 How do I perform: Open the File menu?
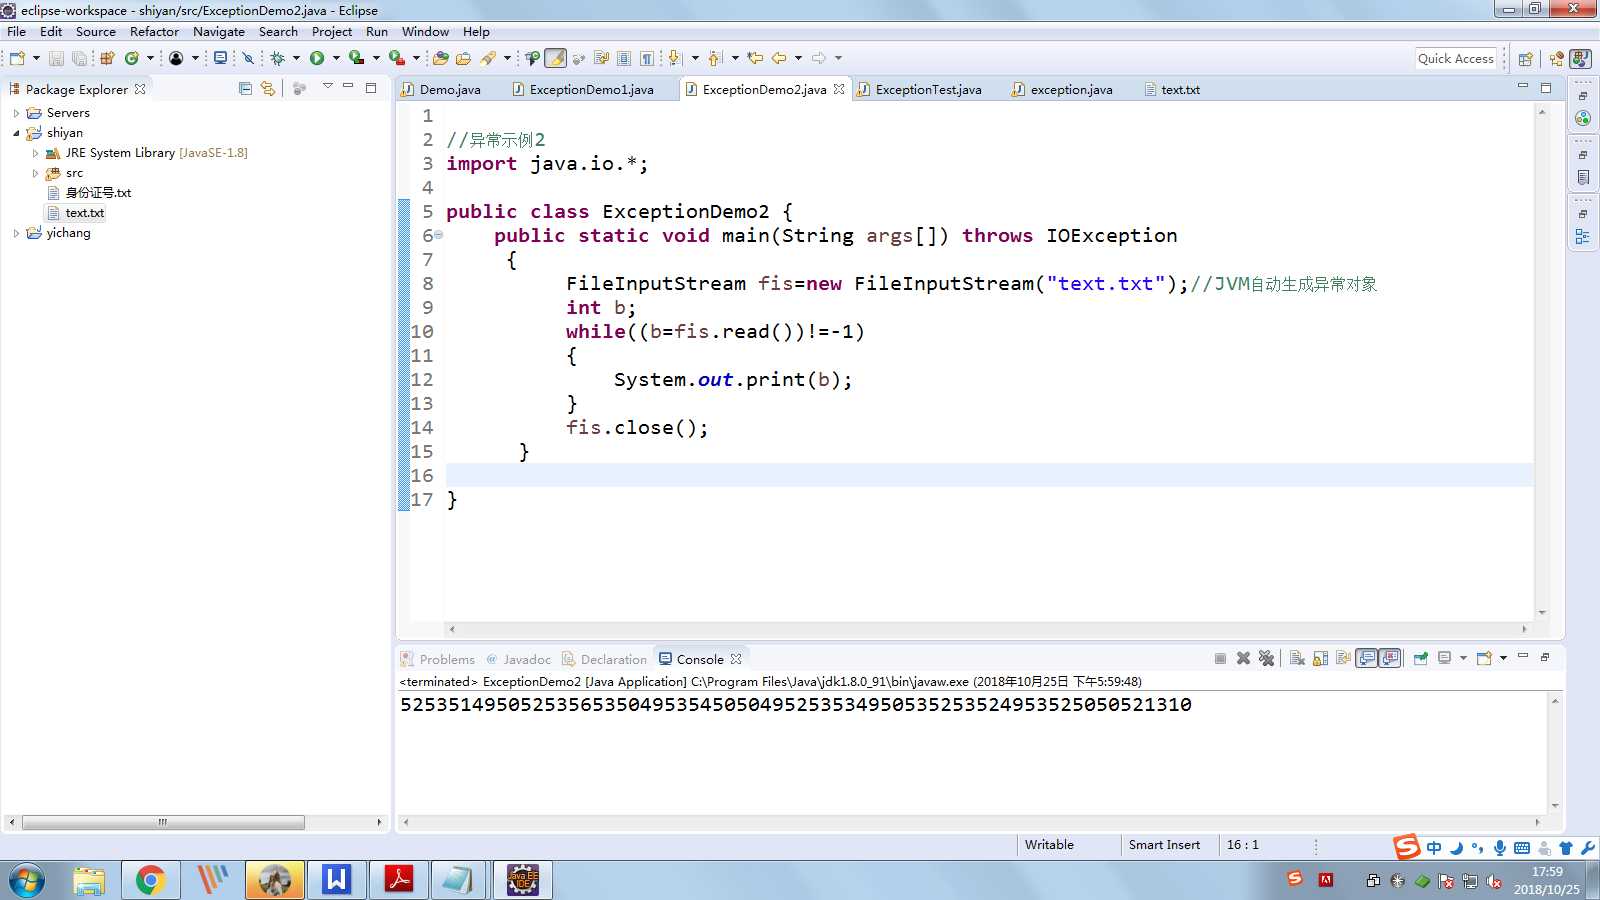click(x=17, y=31)
